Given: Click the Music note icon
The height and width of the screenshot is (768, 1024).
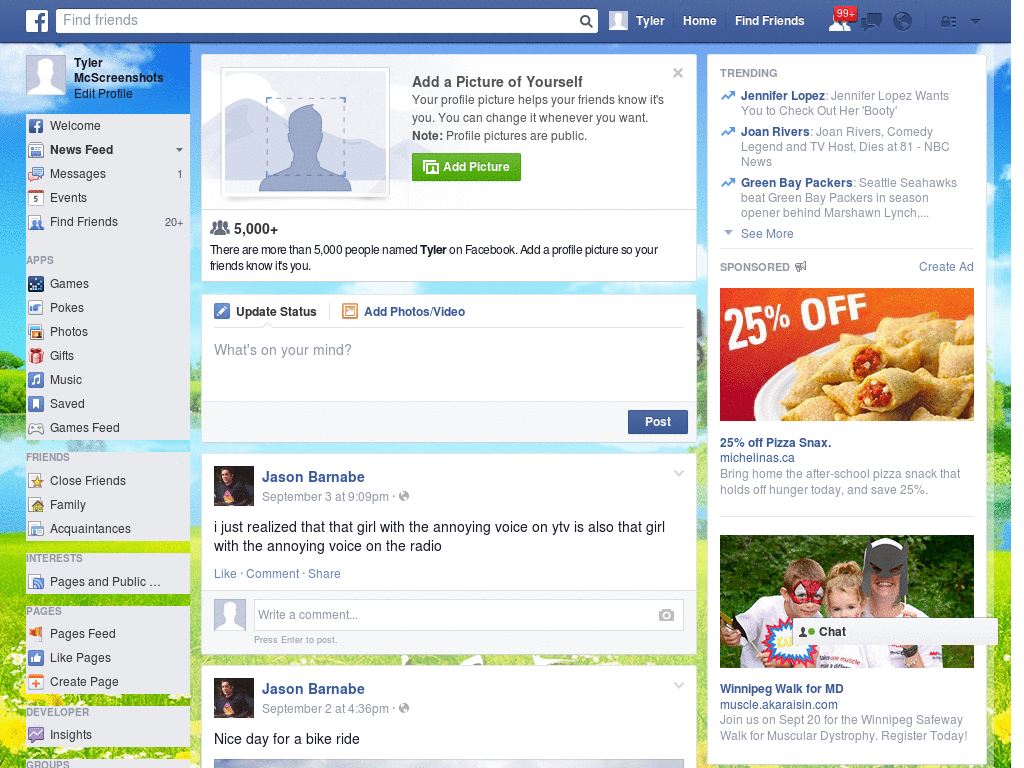Looking at the screenshot, I should 36,380.
